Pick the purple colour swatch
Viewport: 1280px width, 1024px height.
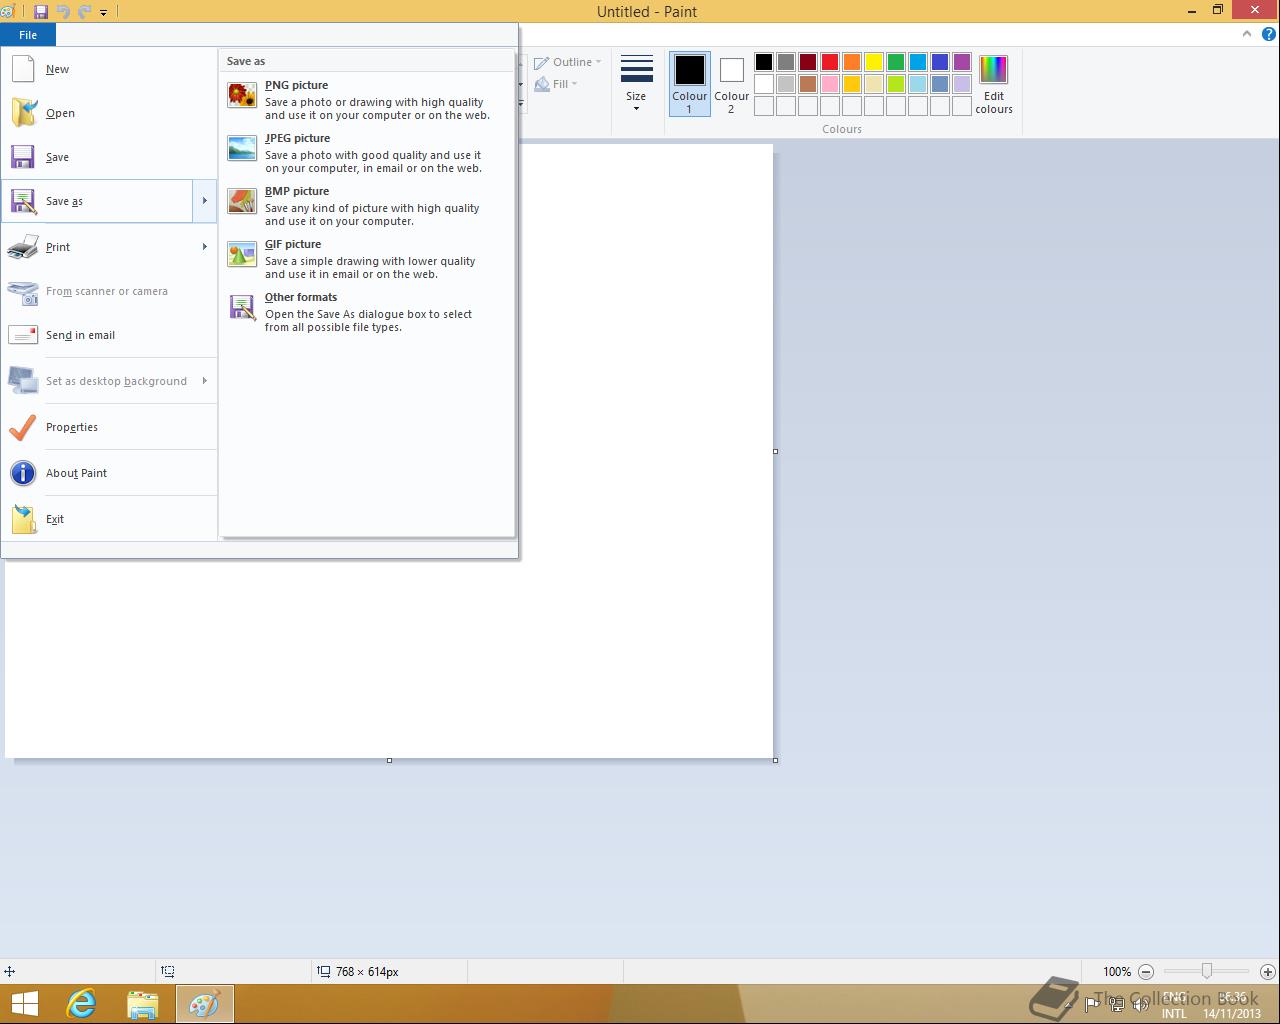pyautogui.click(x=962, y=62)
